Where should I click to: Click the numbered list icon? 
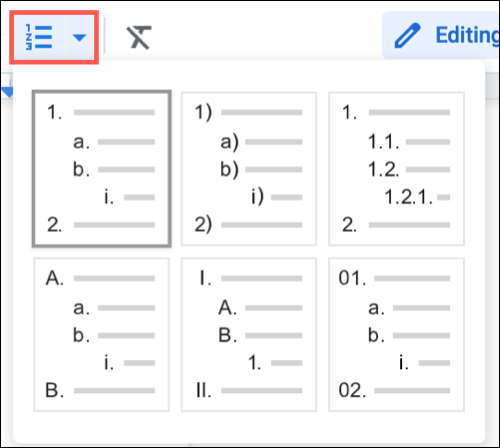(x=39, y=37)
